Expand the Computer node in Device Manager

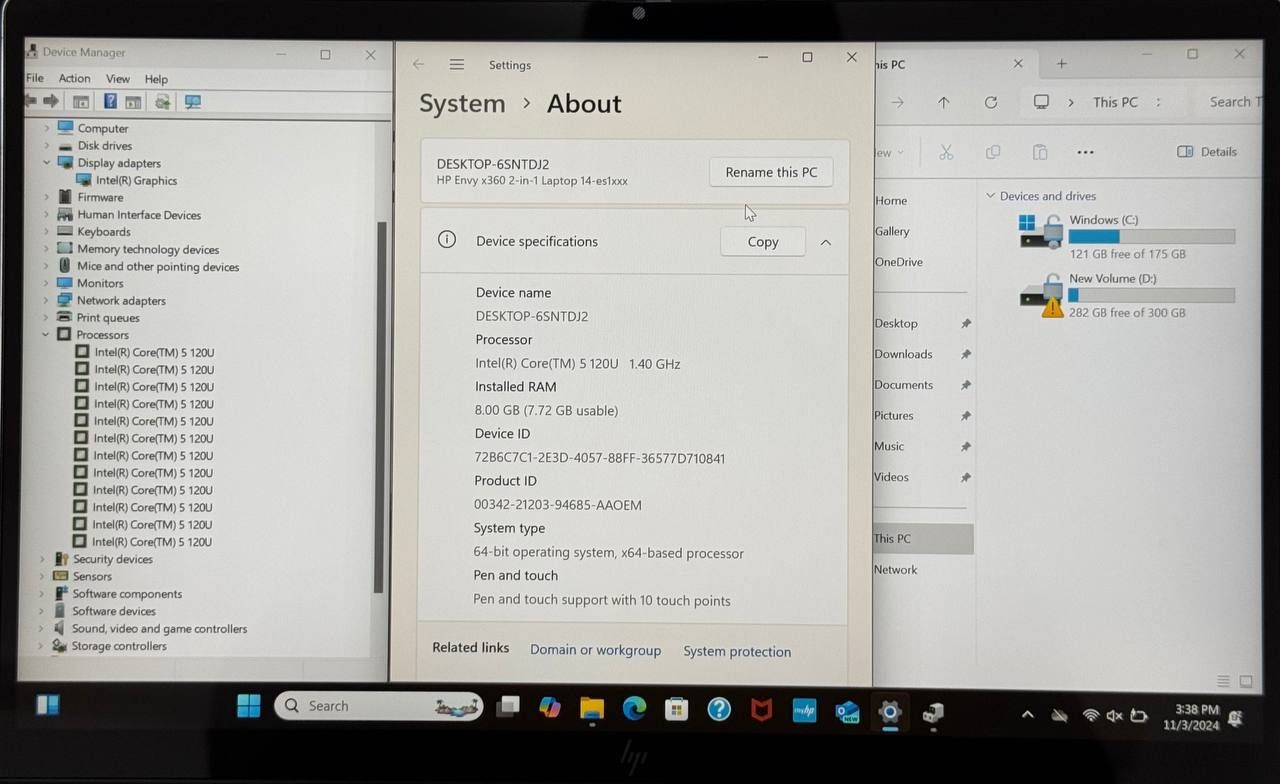[46, 128]
